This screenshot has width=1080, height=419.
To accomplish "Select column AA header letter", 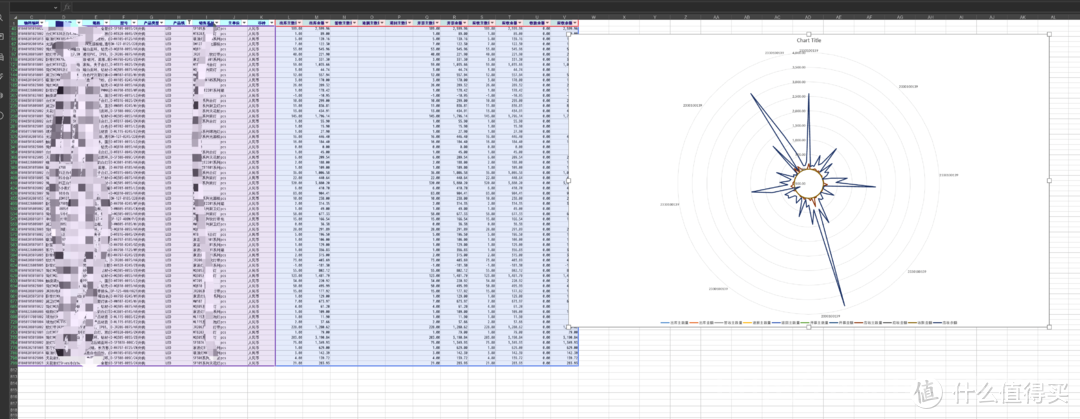I will point(716,17).
